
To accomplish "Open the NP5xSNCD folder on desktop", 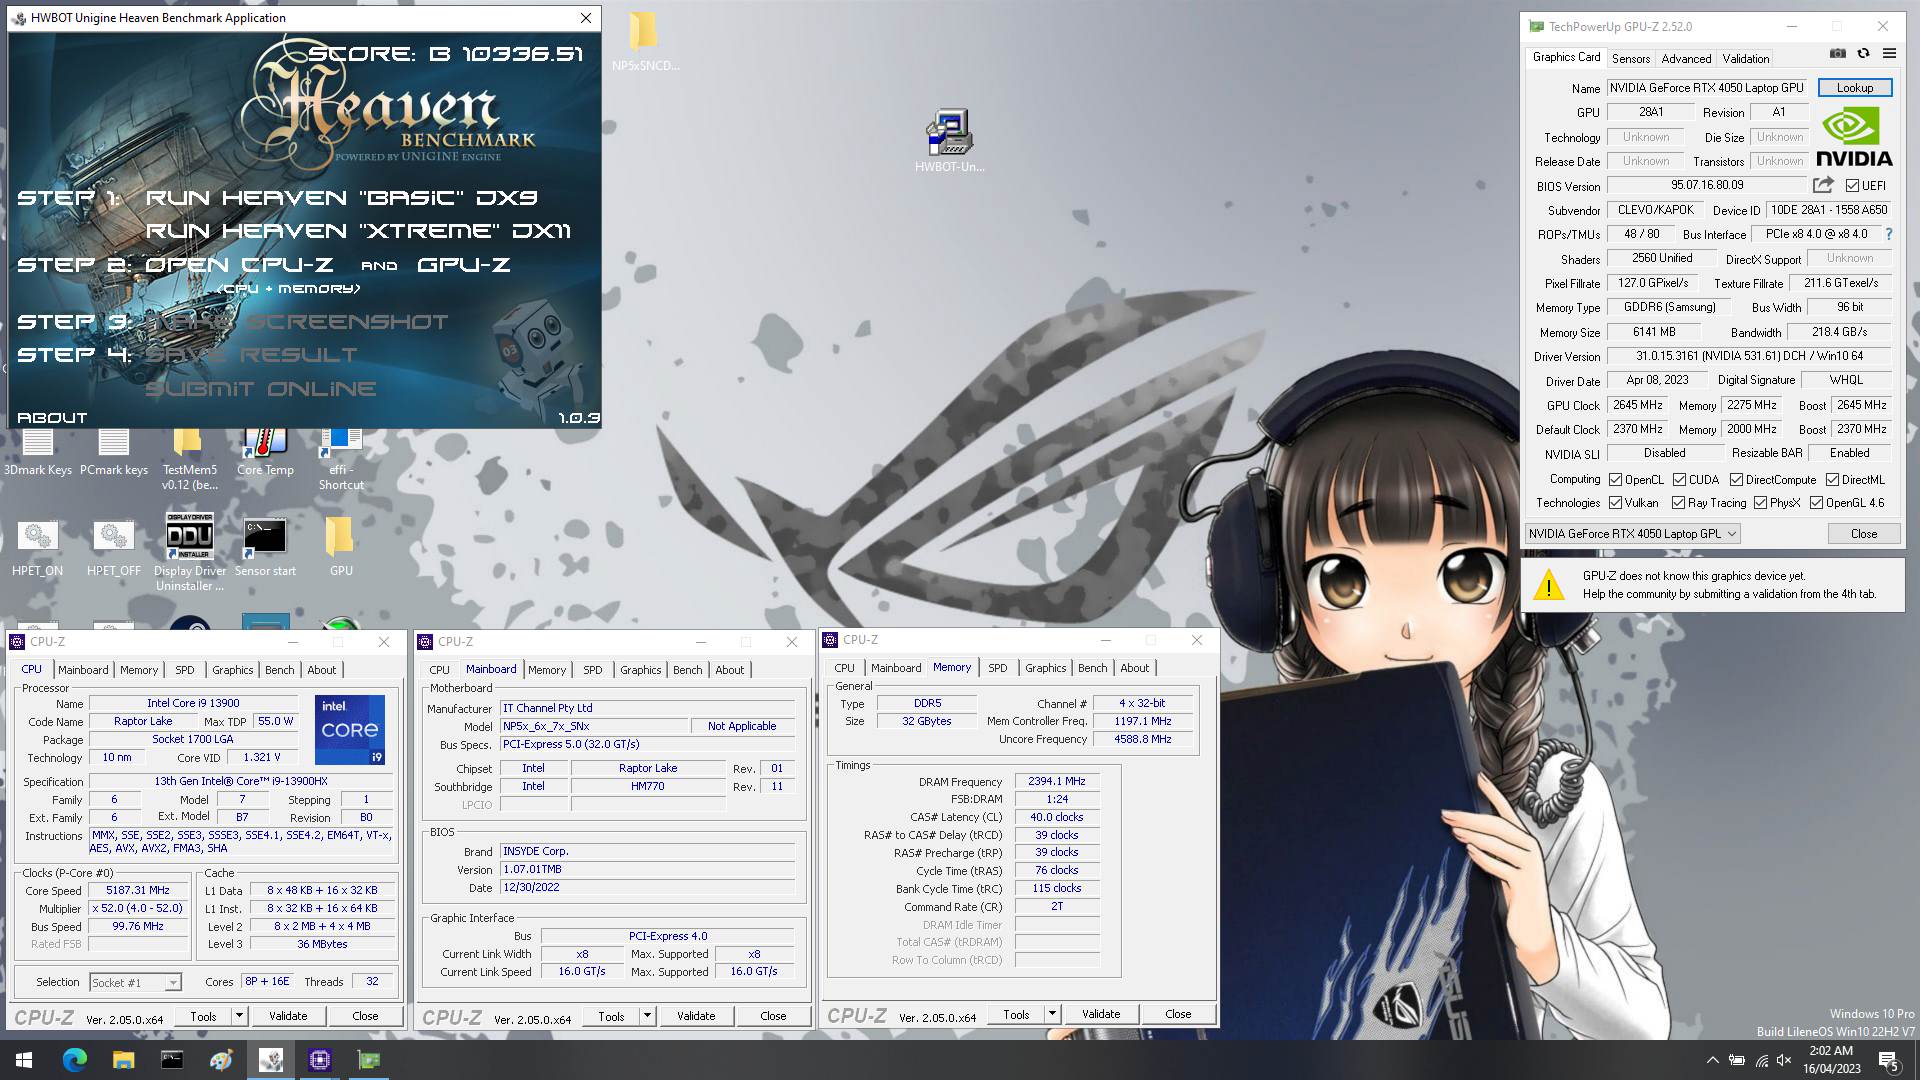I will 645,42.
